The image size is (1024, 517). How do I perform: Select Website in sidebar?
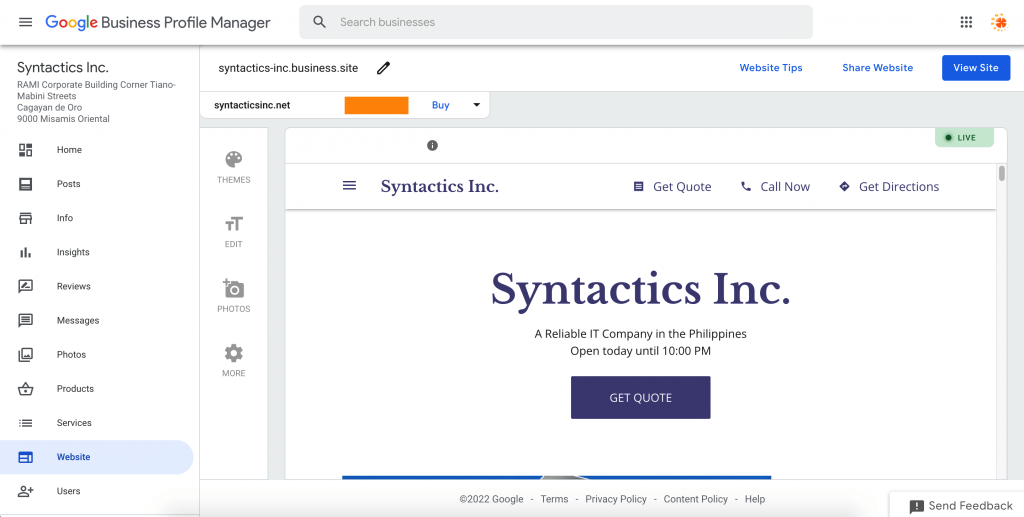(x=97, y=457)
